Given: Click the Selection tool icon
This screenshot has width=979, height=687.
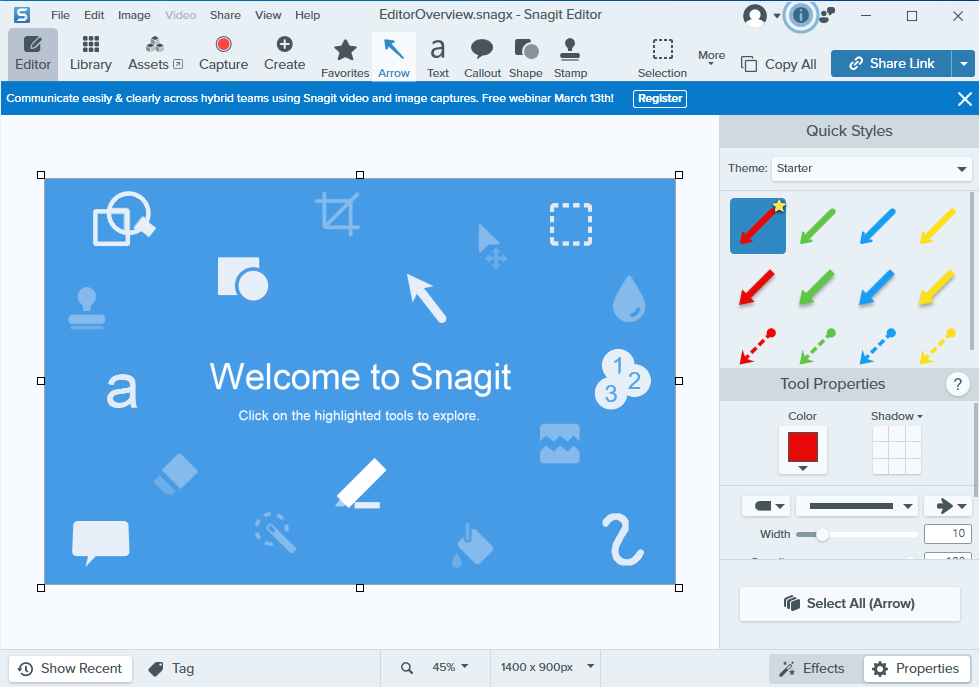Looking at the screenshot, I should [x=662, y=56].
